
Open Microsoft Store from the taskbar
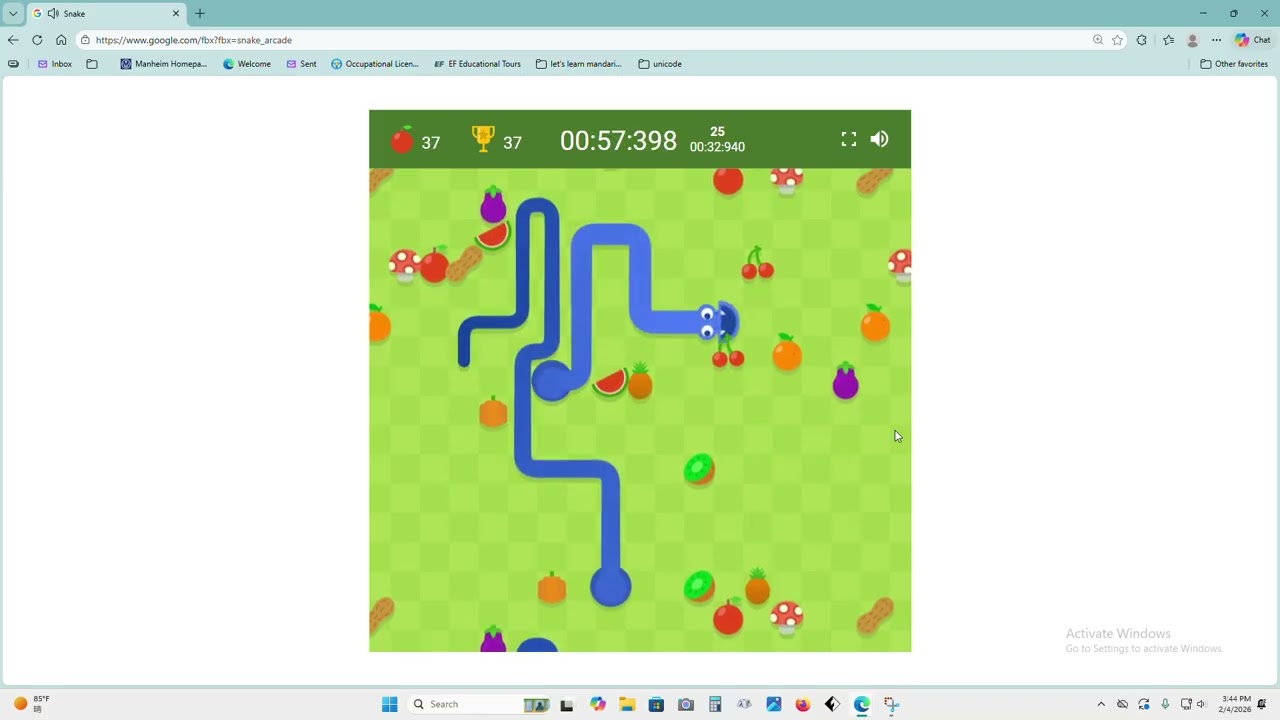pyautogui.click(x=656, y=704)
